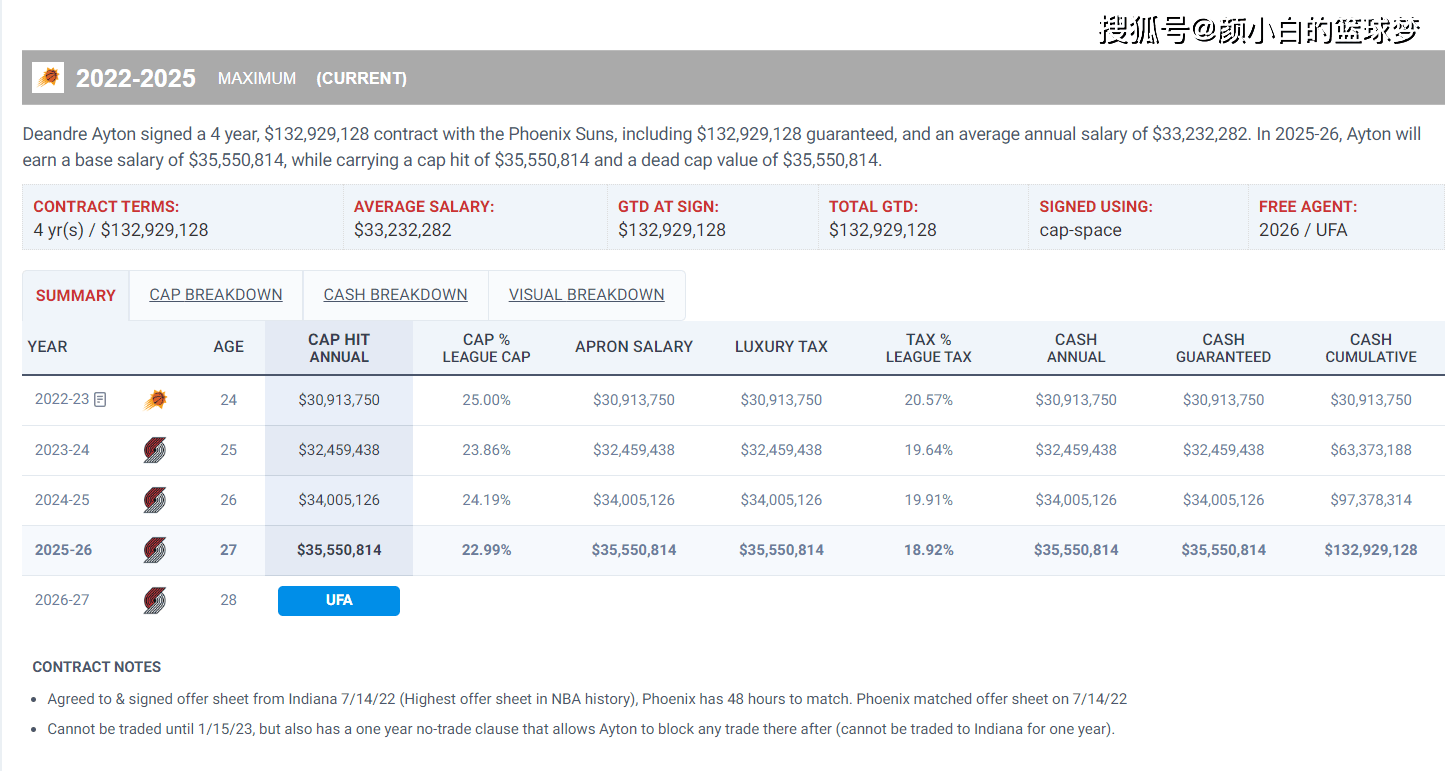Click the CAP % LEAGUE CAP header
The width and height of the screenshot is (1454, 771).
(487, 348)
